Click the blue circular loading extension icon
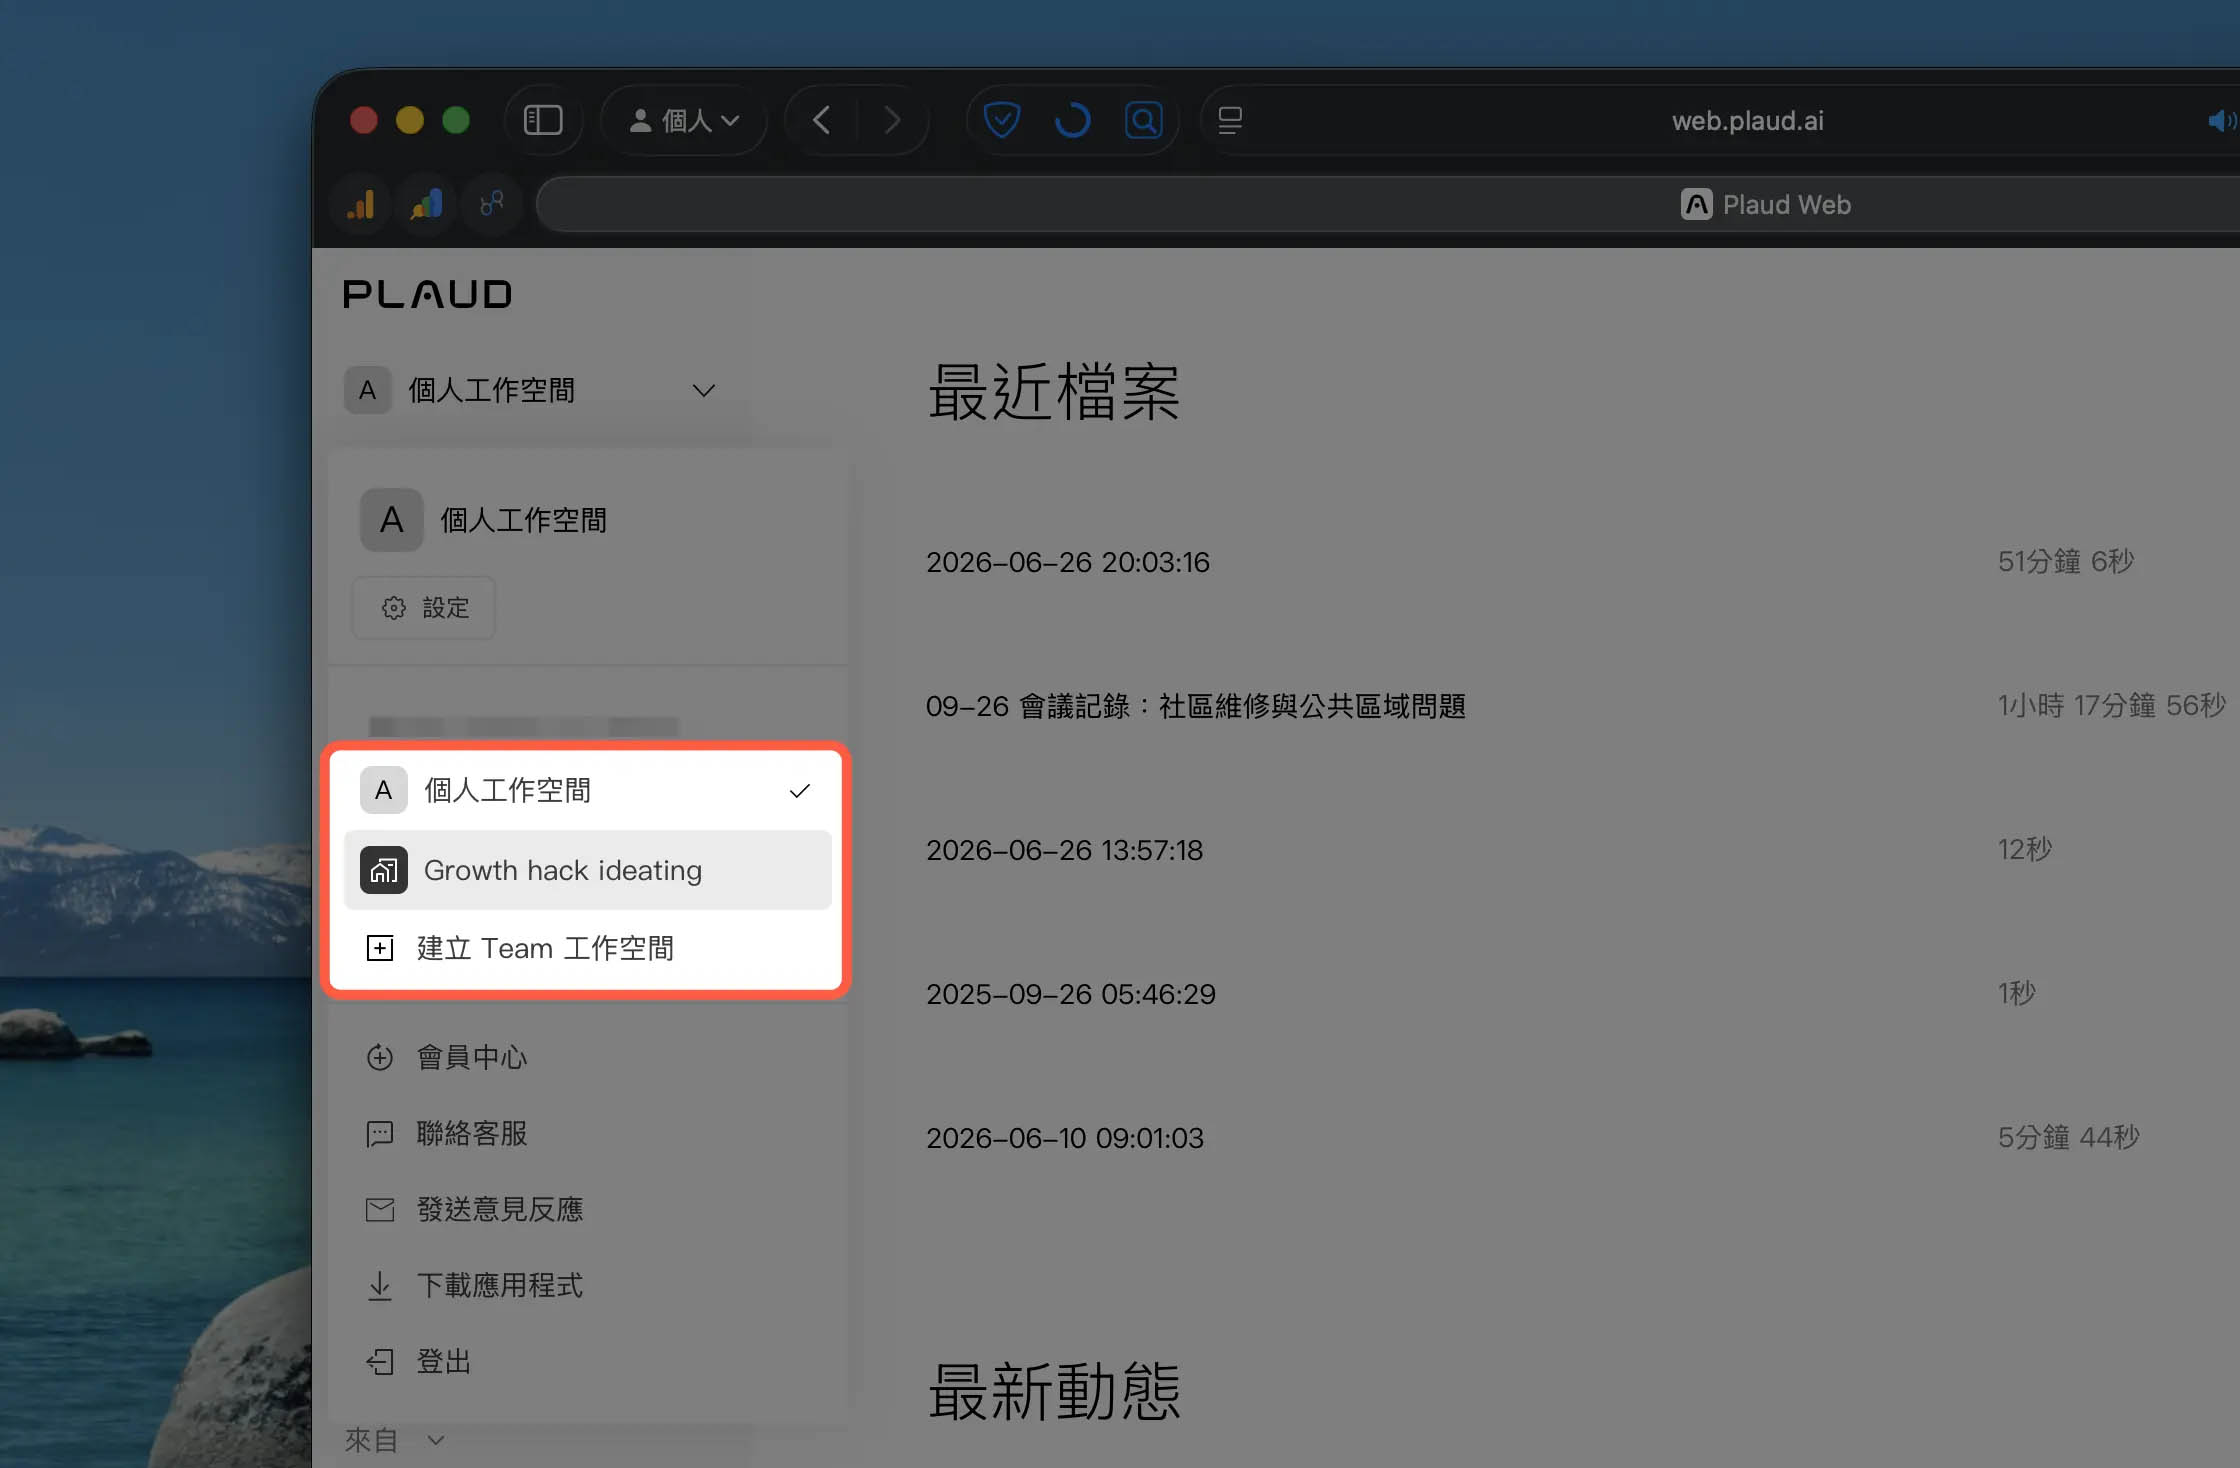This screenshot has height=1468, width=2240. point(1072,121)
